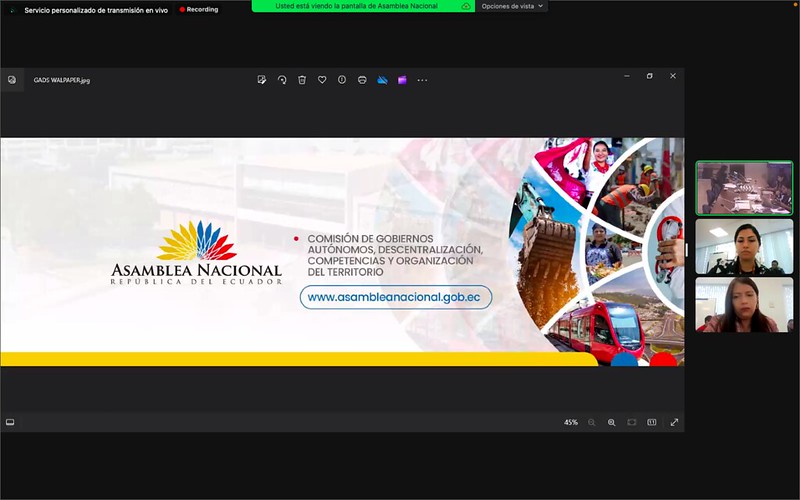Click the 45% zoom level value
Screen dimensions: 800x500
tap(570, 422)
